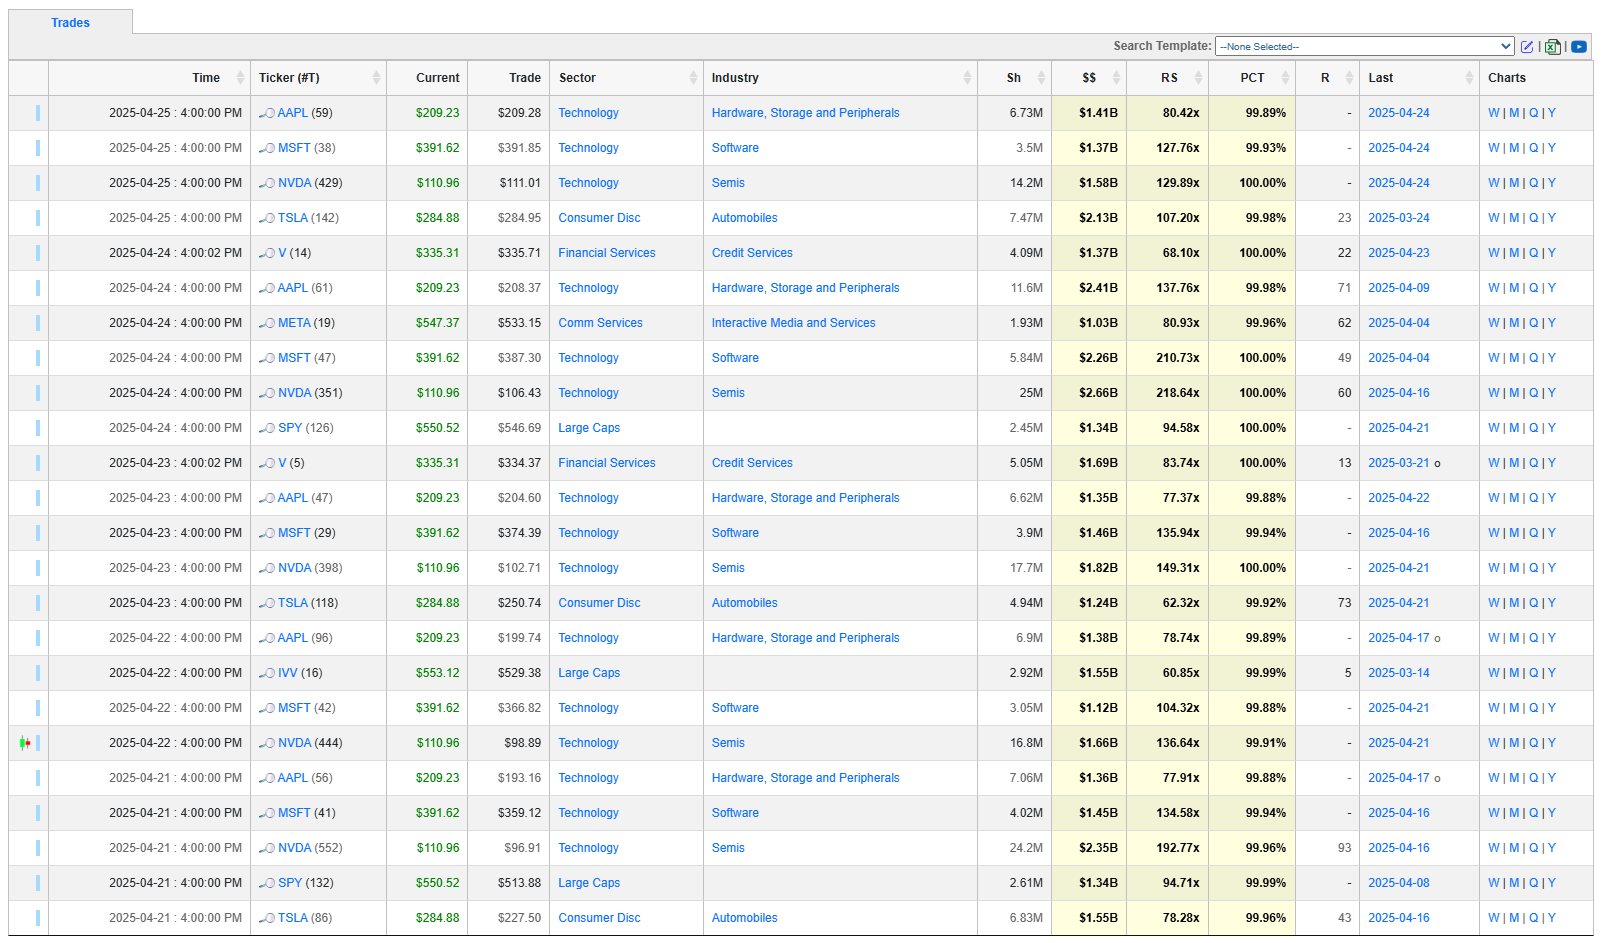Image resolution: width=1603 pixels, height=943 pixels.
Task: Click the candlestick icon on NVDA (444) row
Action: (x=24, y=743)
